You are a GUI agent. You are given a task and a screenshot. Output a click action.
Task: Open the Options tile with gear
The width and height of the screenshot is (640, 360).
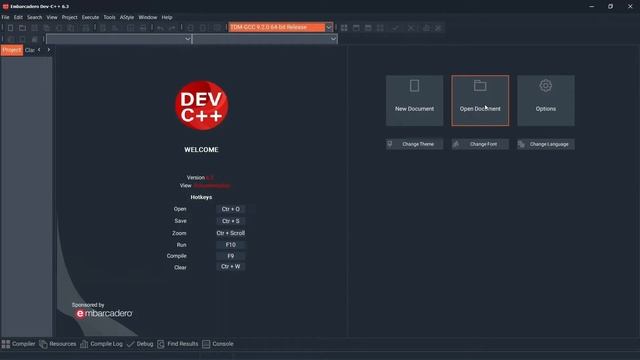point(546,100)
